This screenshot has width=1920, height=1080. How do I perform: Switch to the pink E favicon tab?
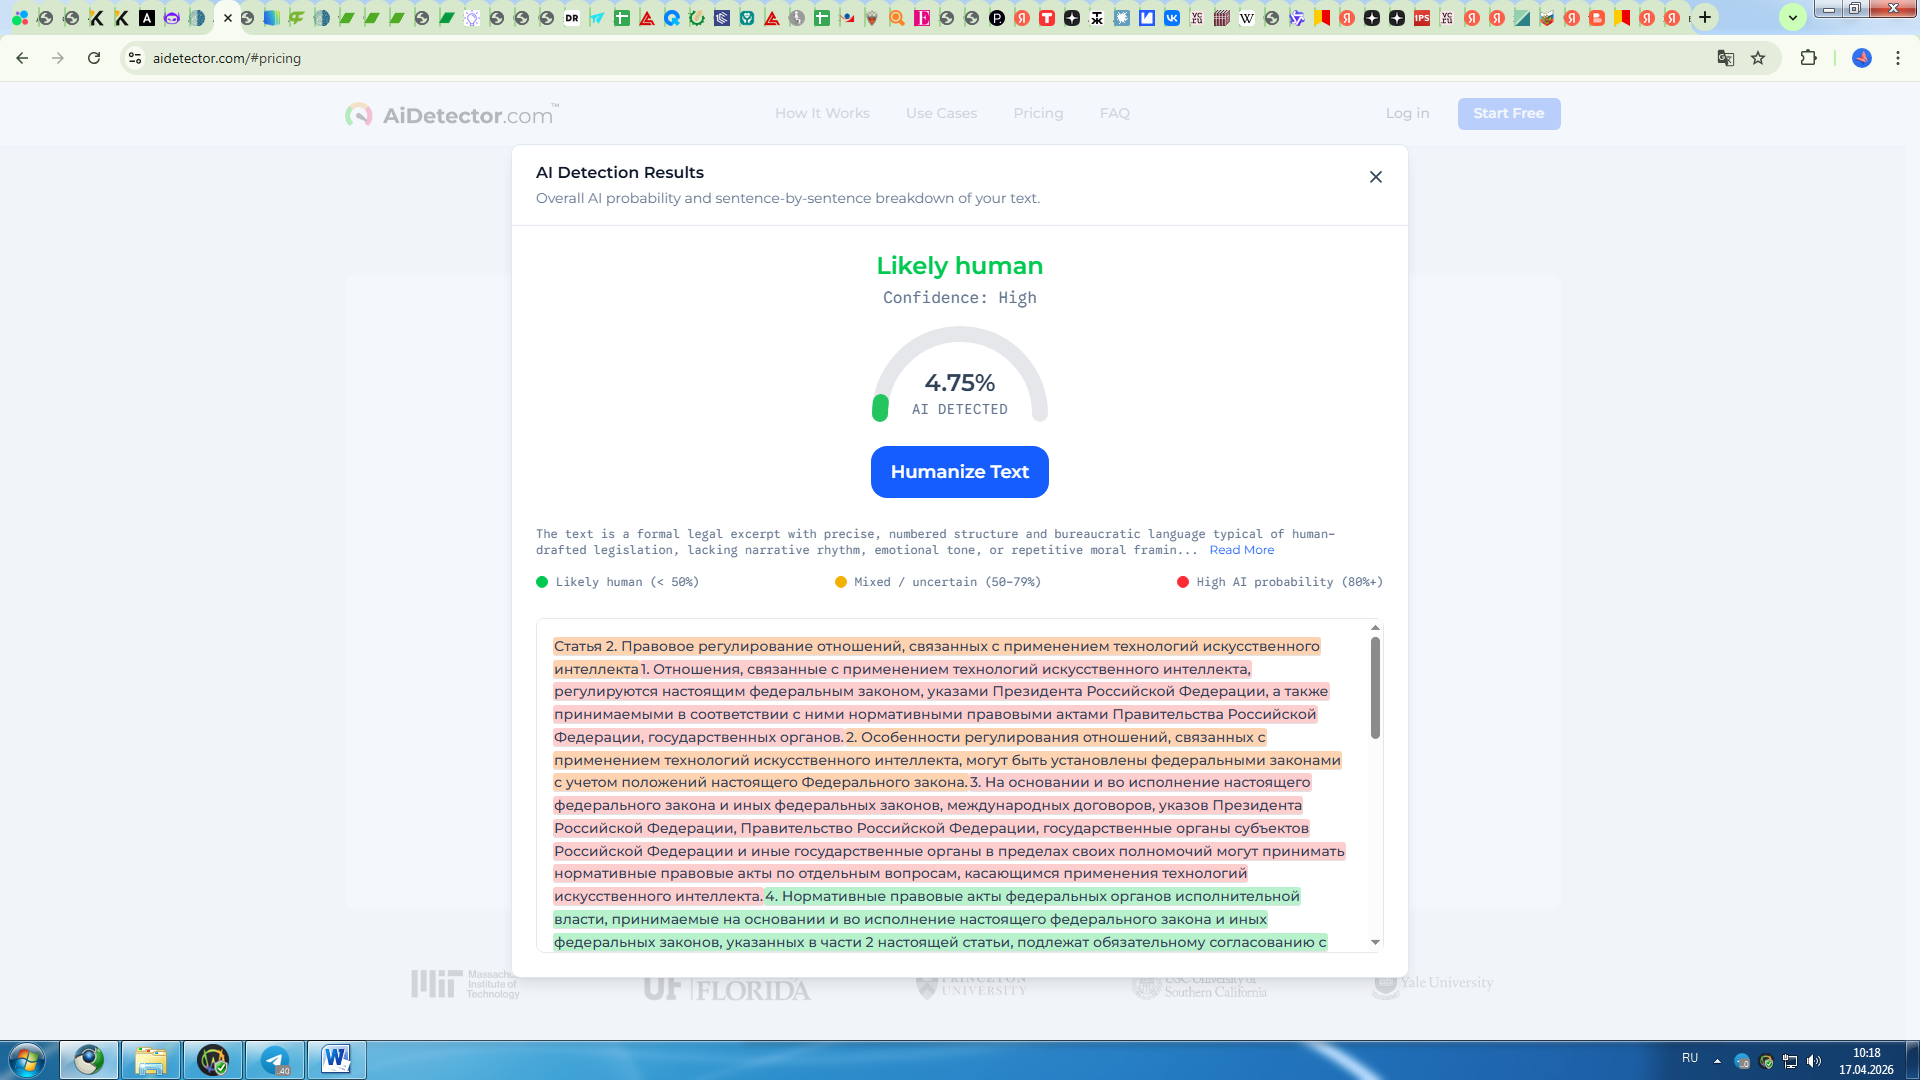click(x=922, y=18)
